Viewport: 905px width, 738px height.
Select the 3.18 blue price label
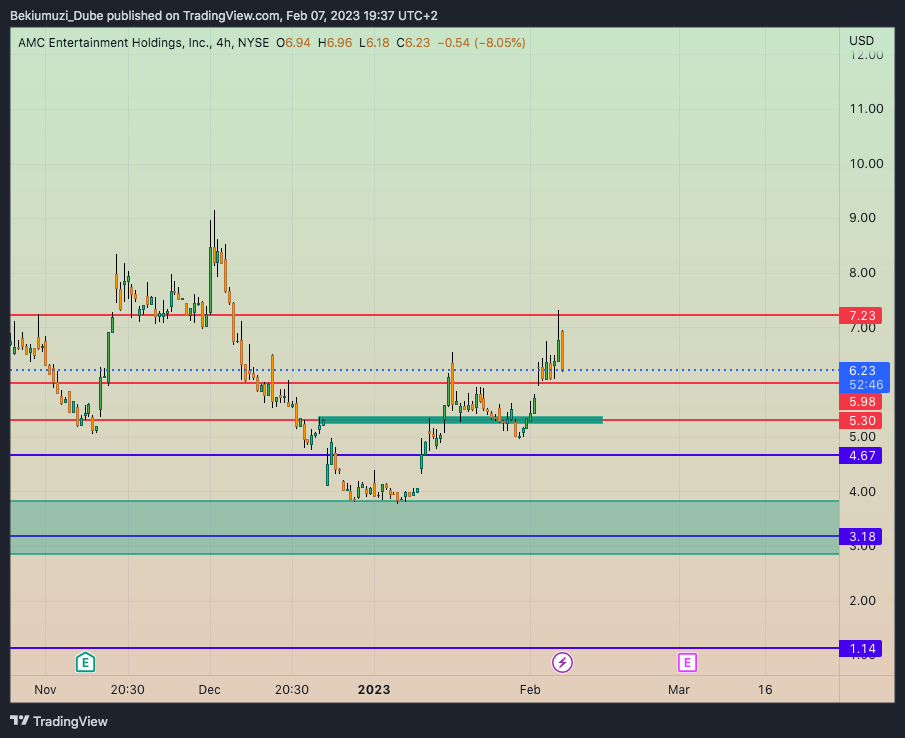pyautogui.click(x=861, y=537)
